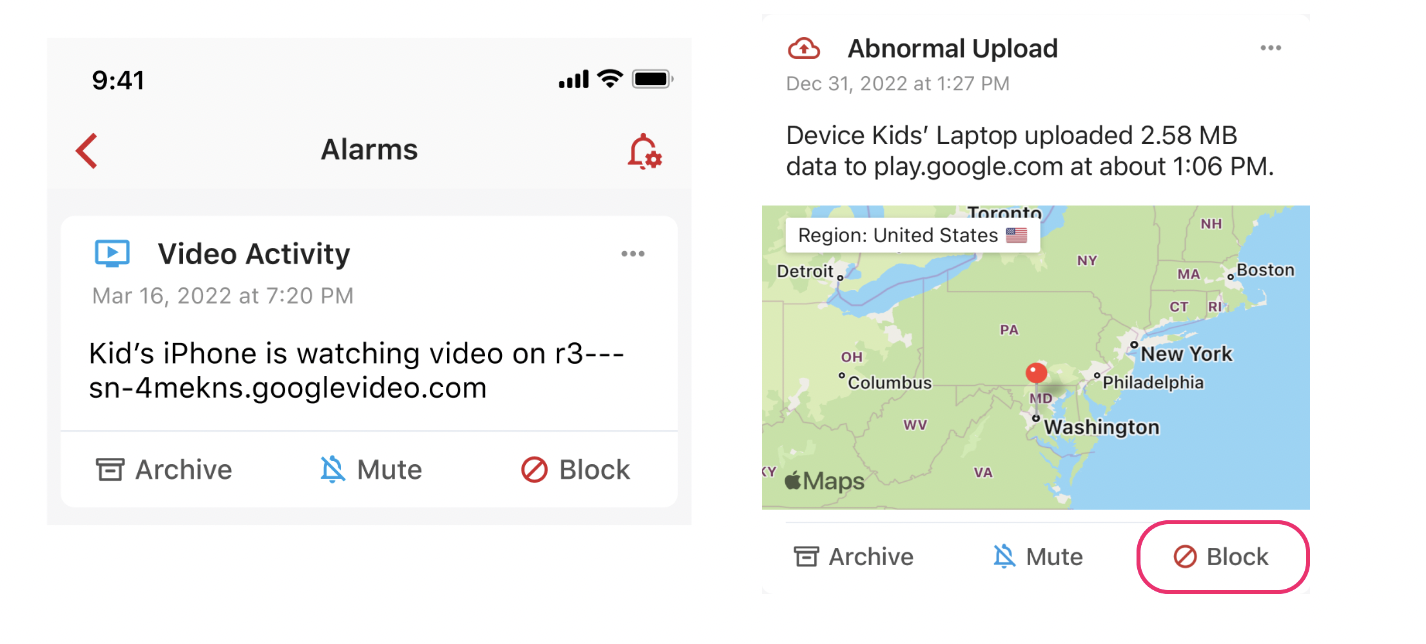Block the Abnormal Upload alarm
This screenshot has width=1426, height=644.
click(1223, 557)
